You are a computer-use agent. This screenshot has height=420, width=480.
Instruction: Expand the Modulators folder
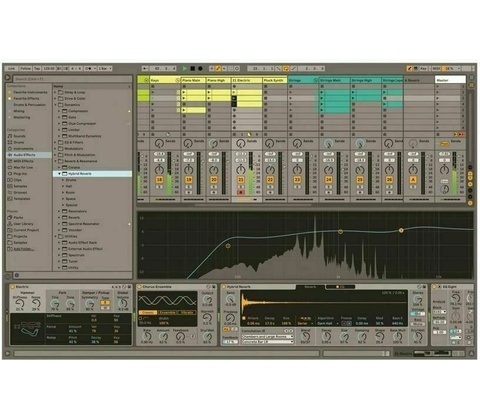[x=55, y=149]
